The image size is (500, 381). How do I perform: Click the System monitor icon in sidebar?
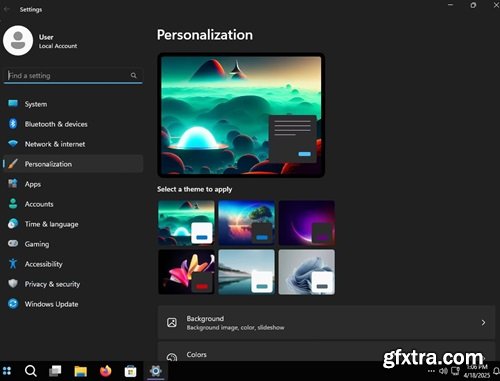[x=13, y=103]
